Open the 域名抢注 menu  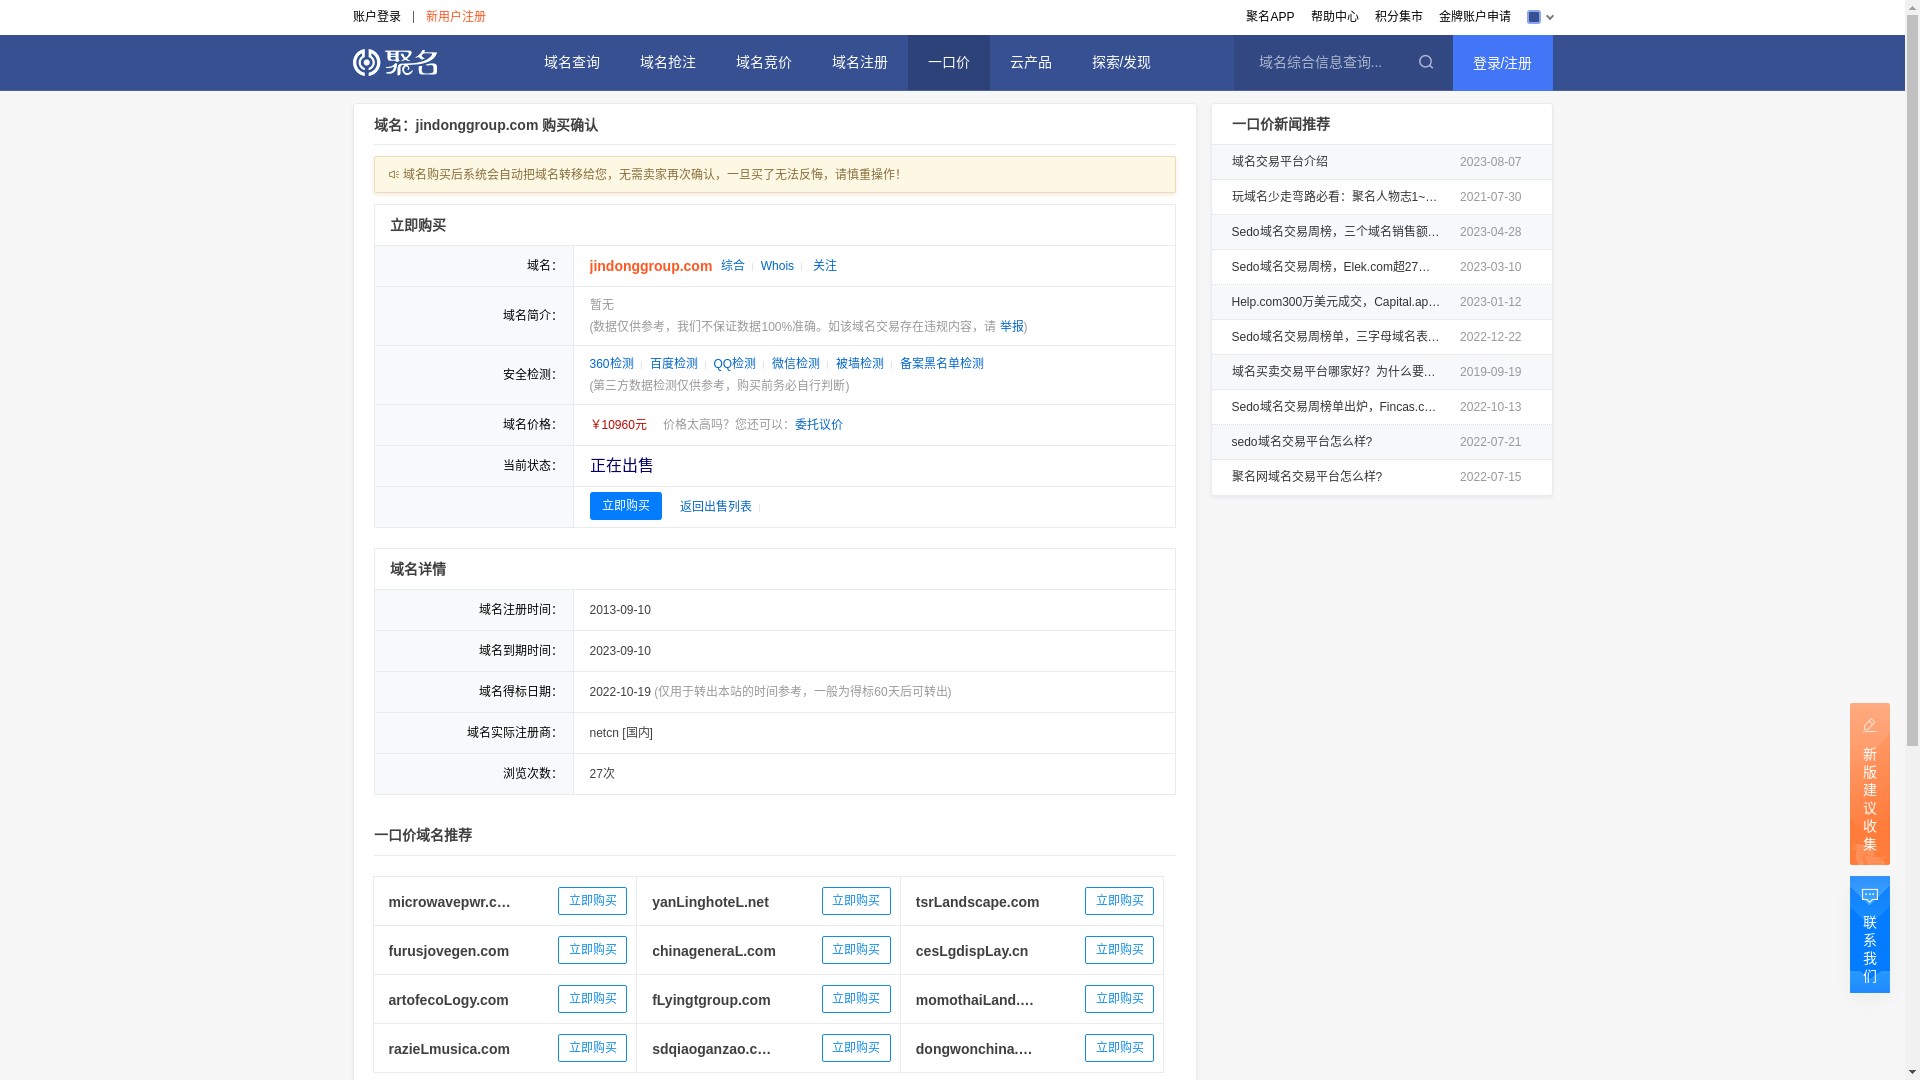point(667,62)
